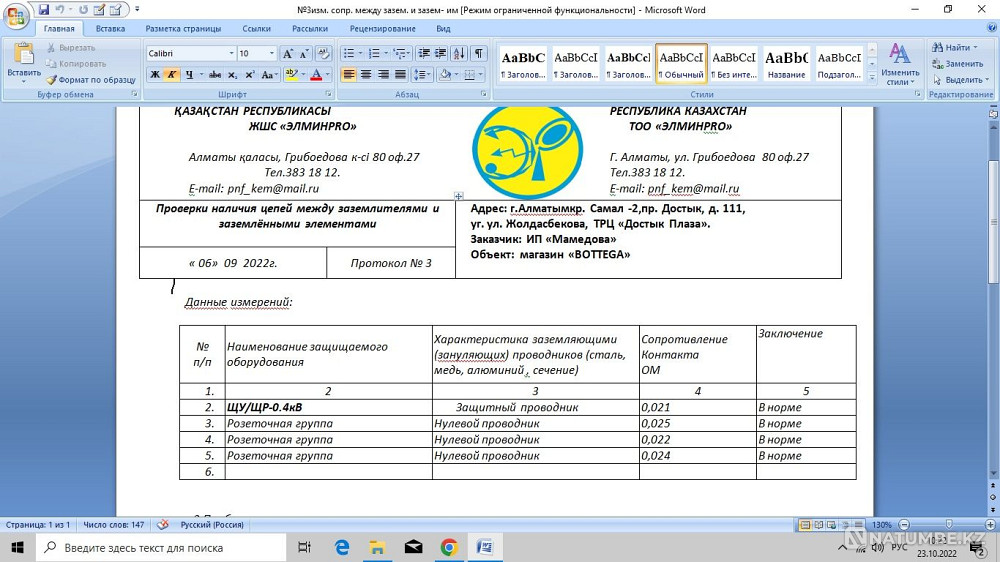Switch to the Рецензирование tab

coord(383,29)
